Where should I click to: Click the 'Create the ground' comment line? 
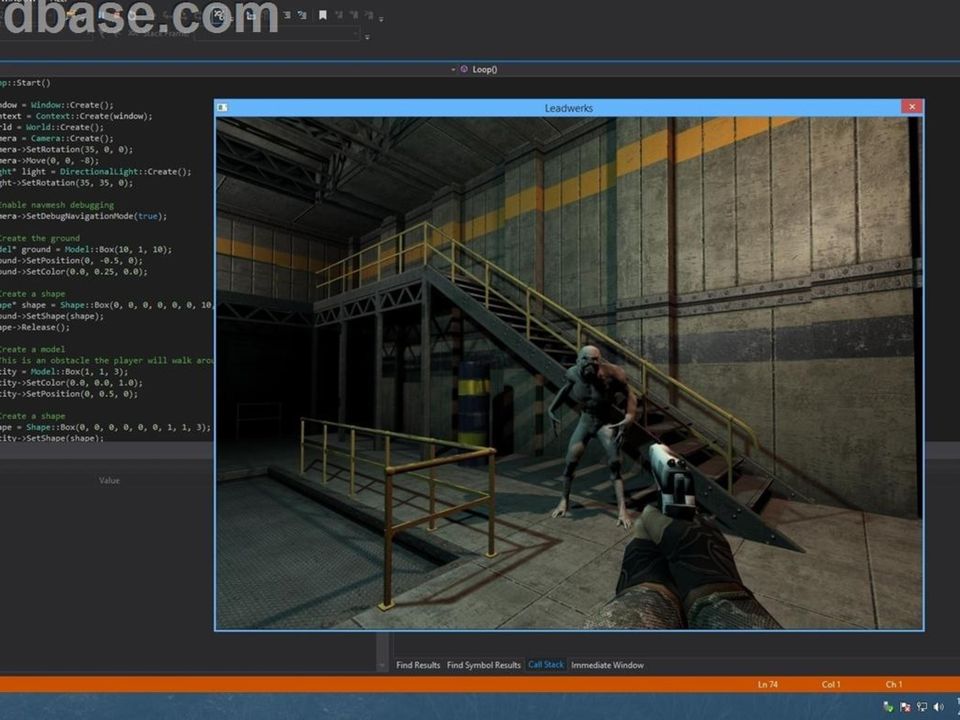[40, 238]
